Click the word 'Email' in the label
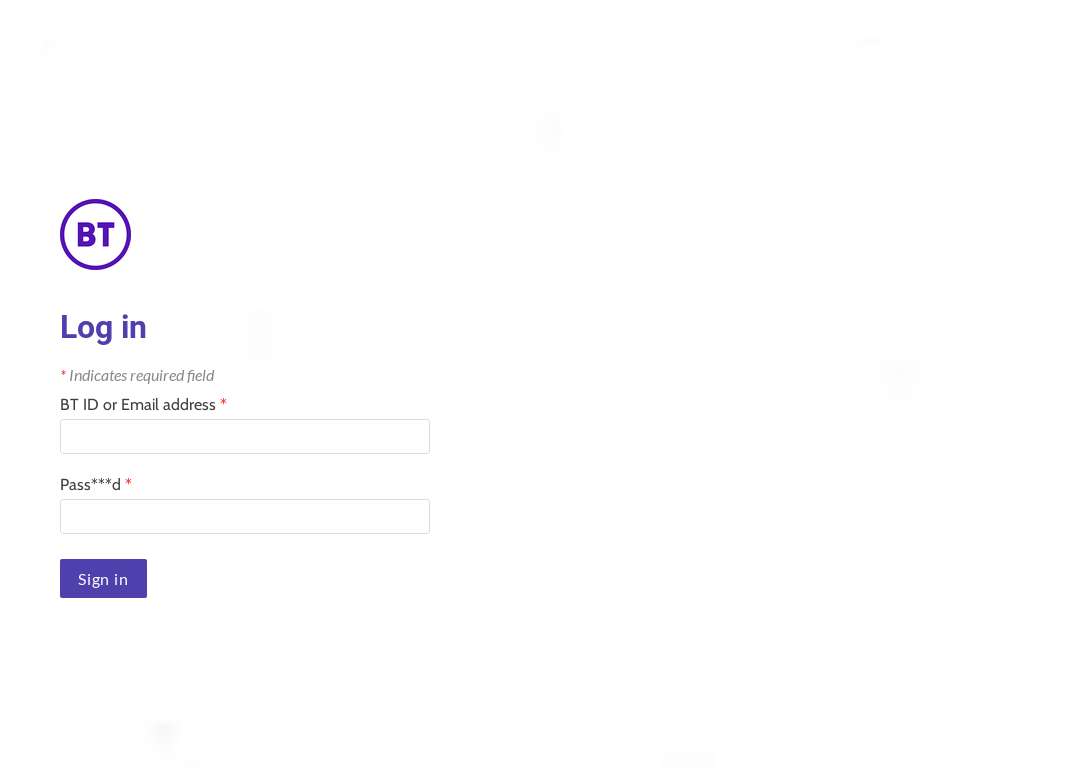This screenshot has height=768, width=1080. coord(140,405)
